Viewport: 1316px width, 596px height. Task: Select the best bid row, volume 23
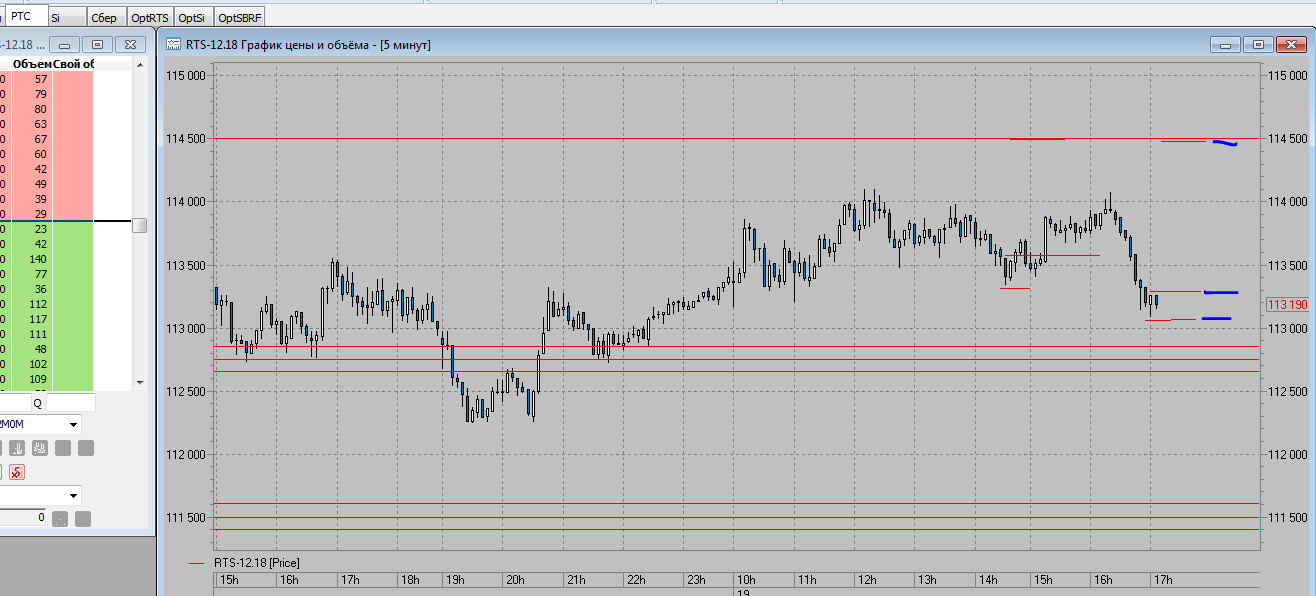(46, 229)
